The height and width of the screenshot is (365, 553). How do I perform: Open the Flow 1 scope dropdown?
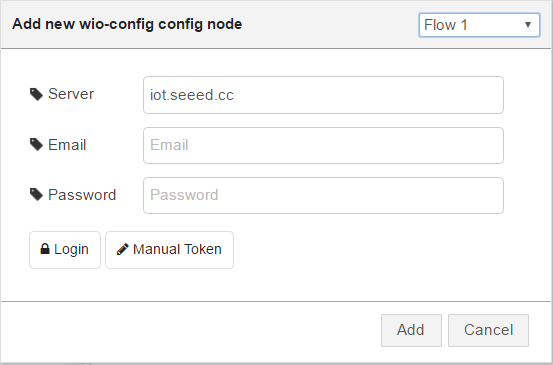pyautogui.click(x=479, y=25)
